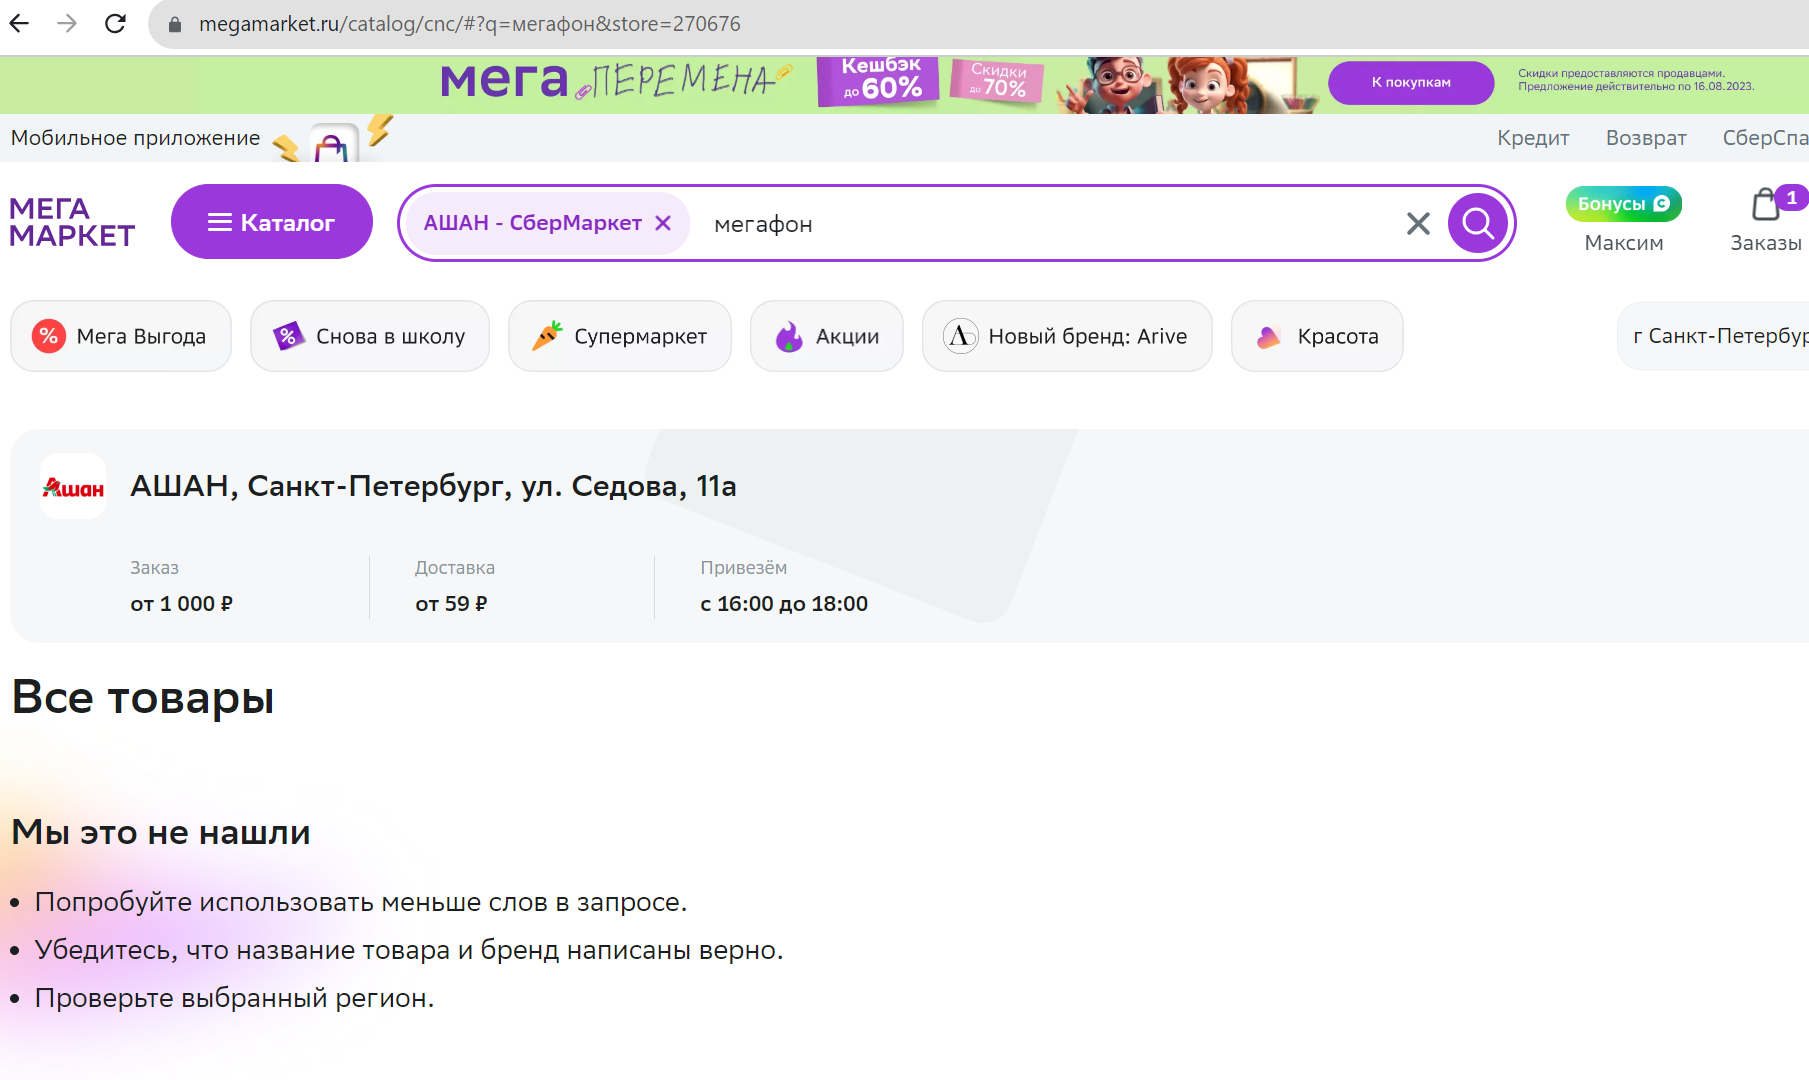Open the Мобильное приложение link
Image resolution: width=1809 pixels, height=1080 pixels.
click(136, 138)
